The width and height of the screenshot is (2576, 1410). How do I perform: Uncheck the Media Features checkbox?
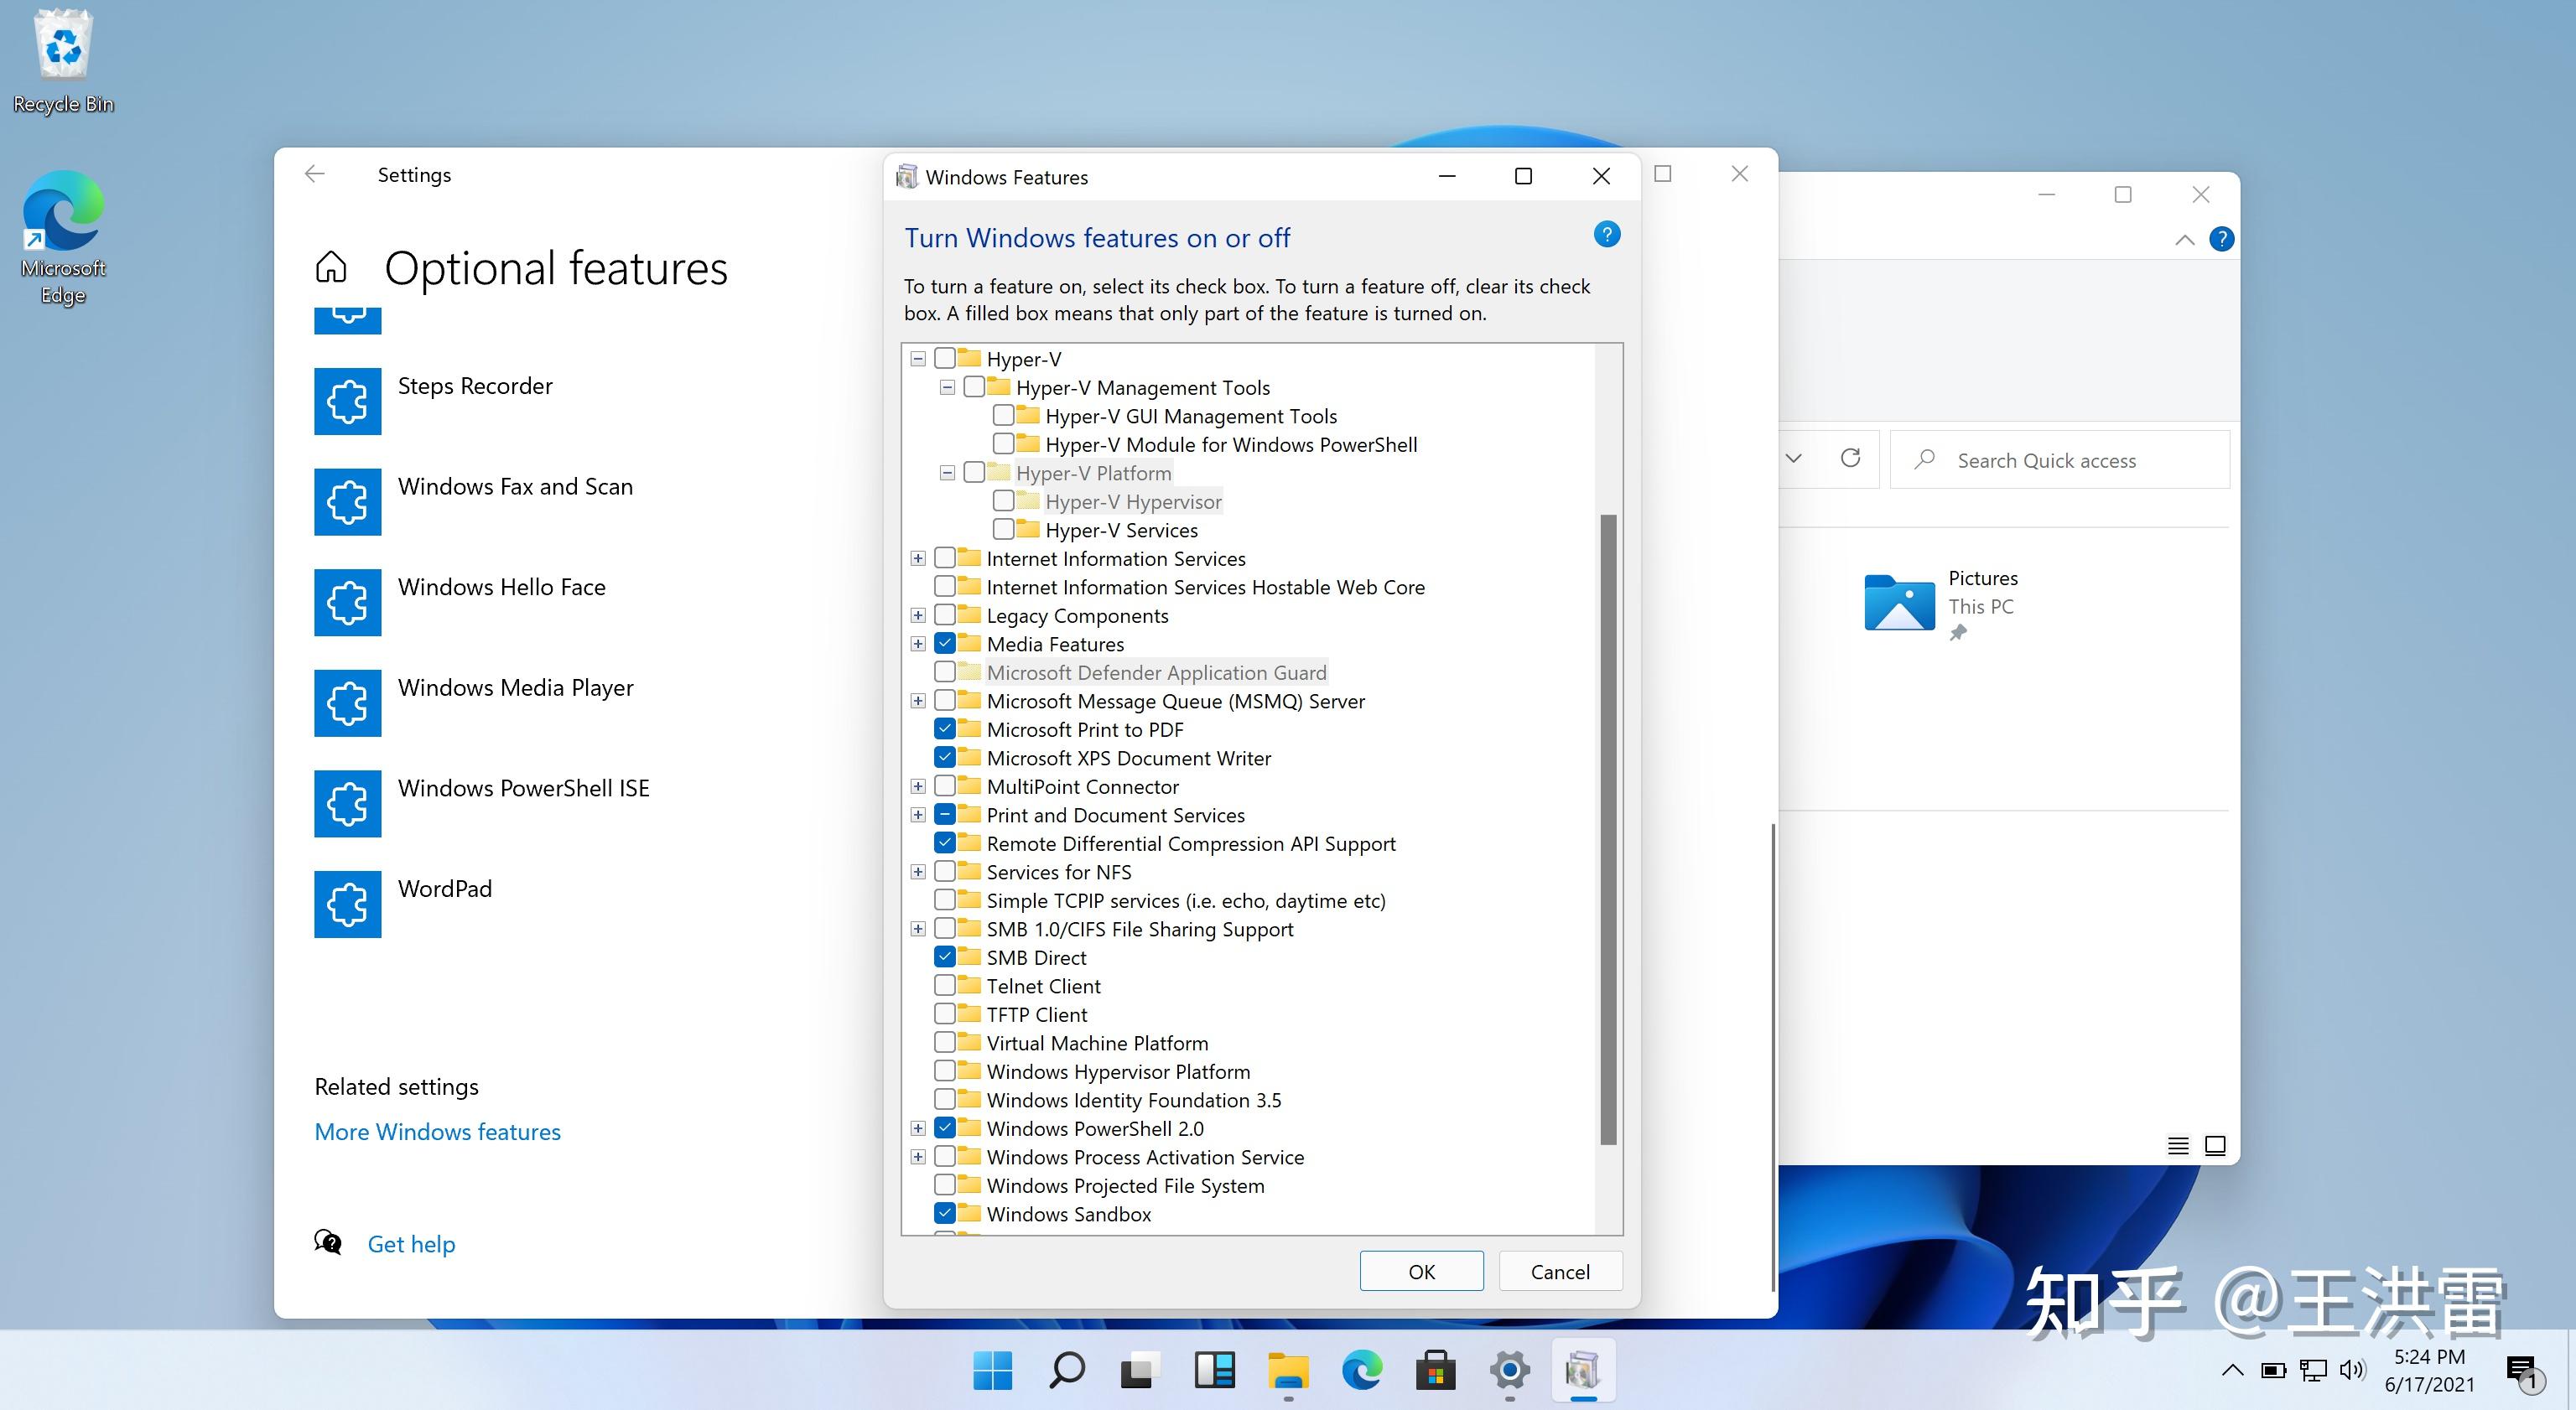pyautogui.click(x=945, y=643)
